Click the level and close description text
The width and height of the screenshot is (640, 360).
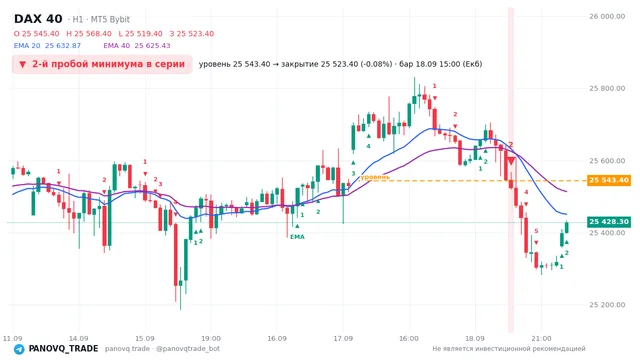point(340,64)
